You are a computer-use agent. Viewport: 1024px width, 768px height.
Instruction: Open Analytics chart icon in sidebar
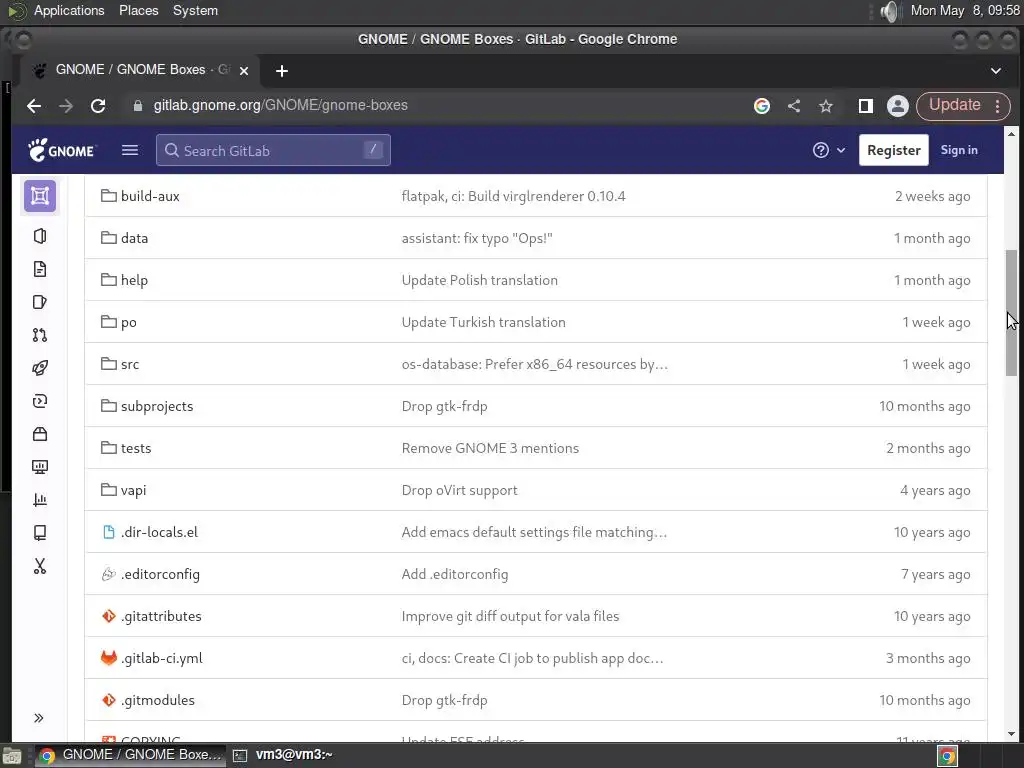(x=40, y=500)
